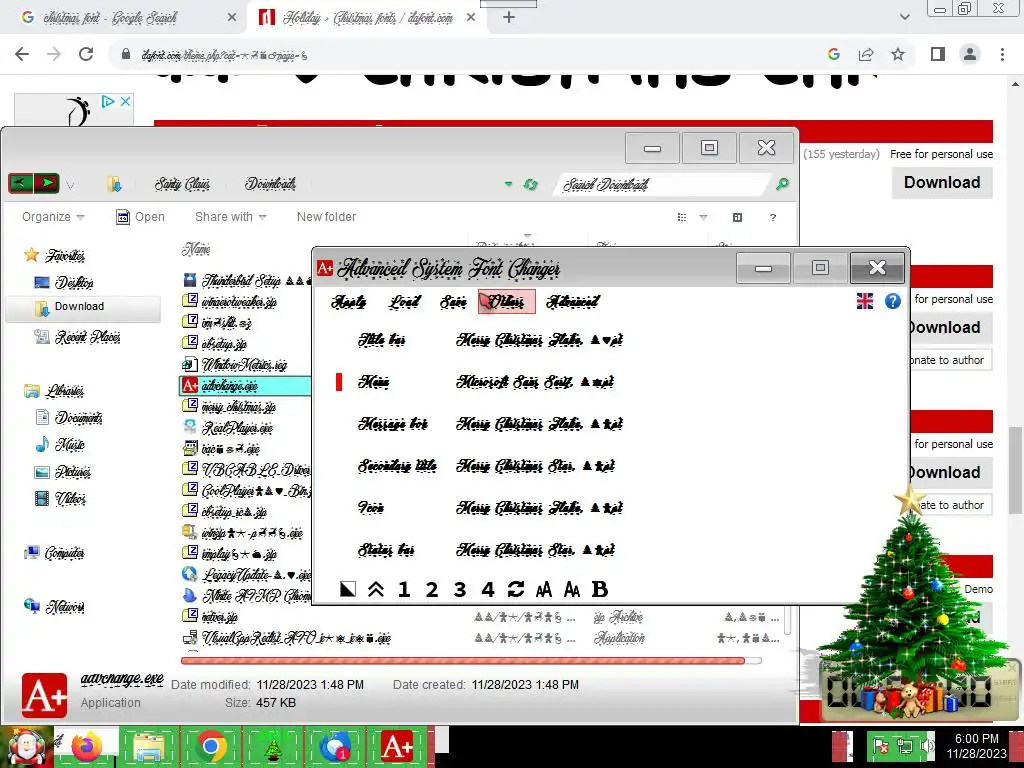Screen dimensions: 1024x768
Task: Open the Apply menu in Font Changer
Action: (349, 302)
